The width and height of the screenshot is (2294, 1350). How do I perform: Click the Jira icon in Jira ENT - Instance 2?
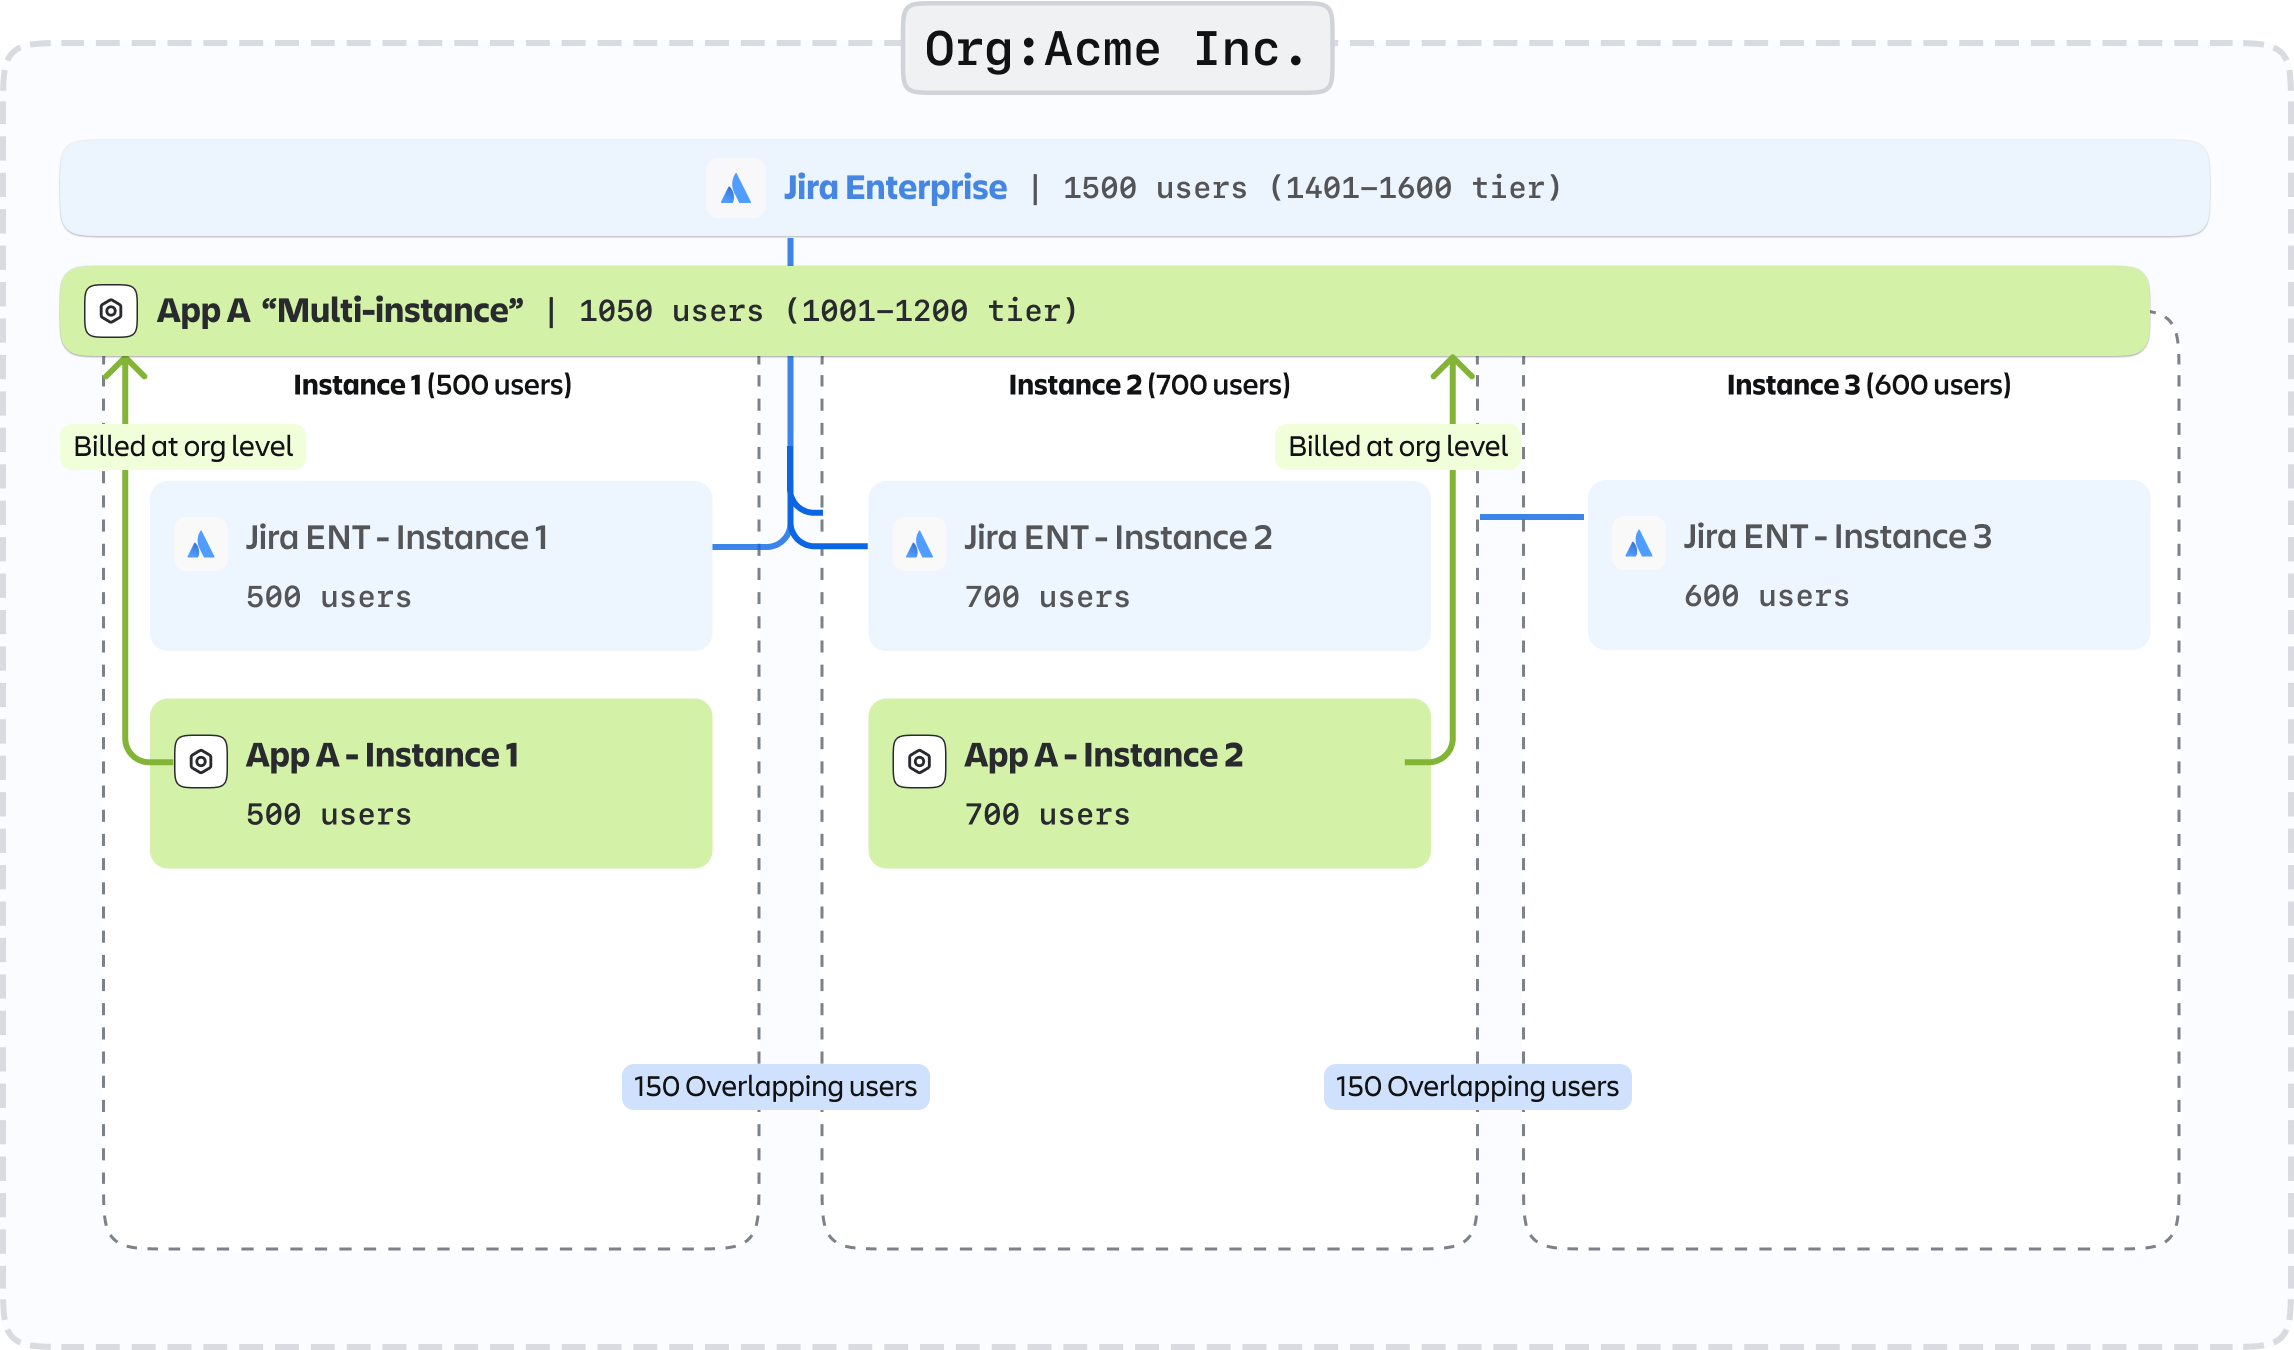coord(919,545)
